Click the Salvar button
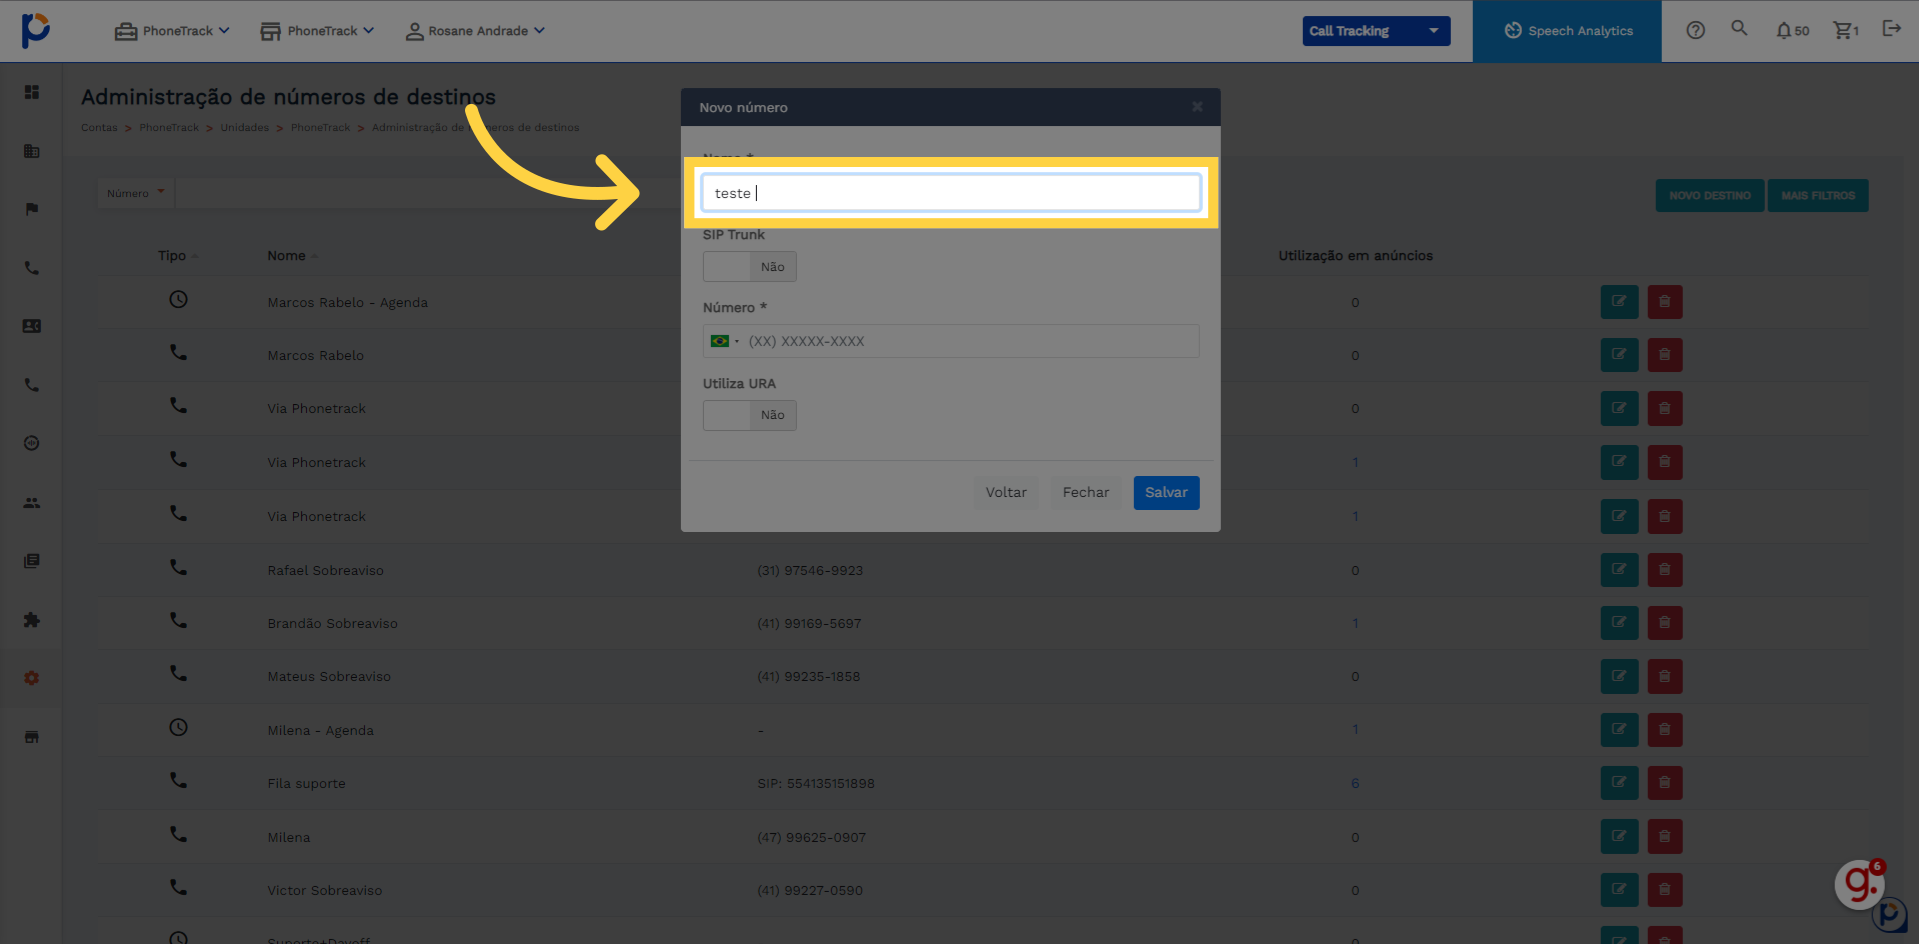 tap(1166, 492)
